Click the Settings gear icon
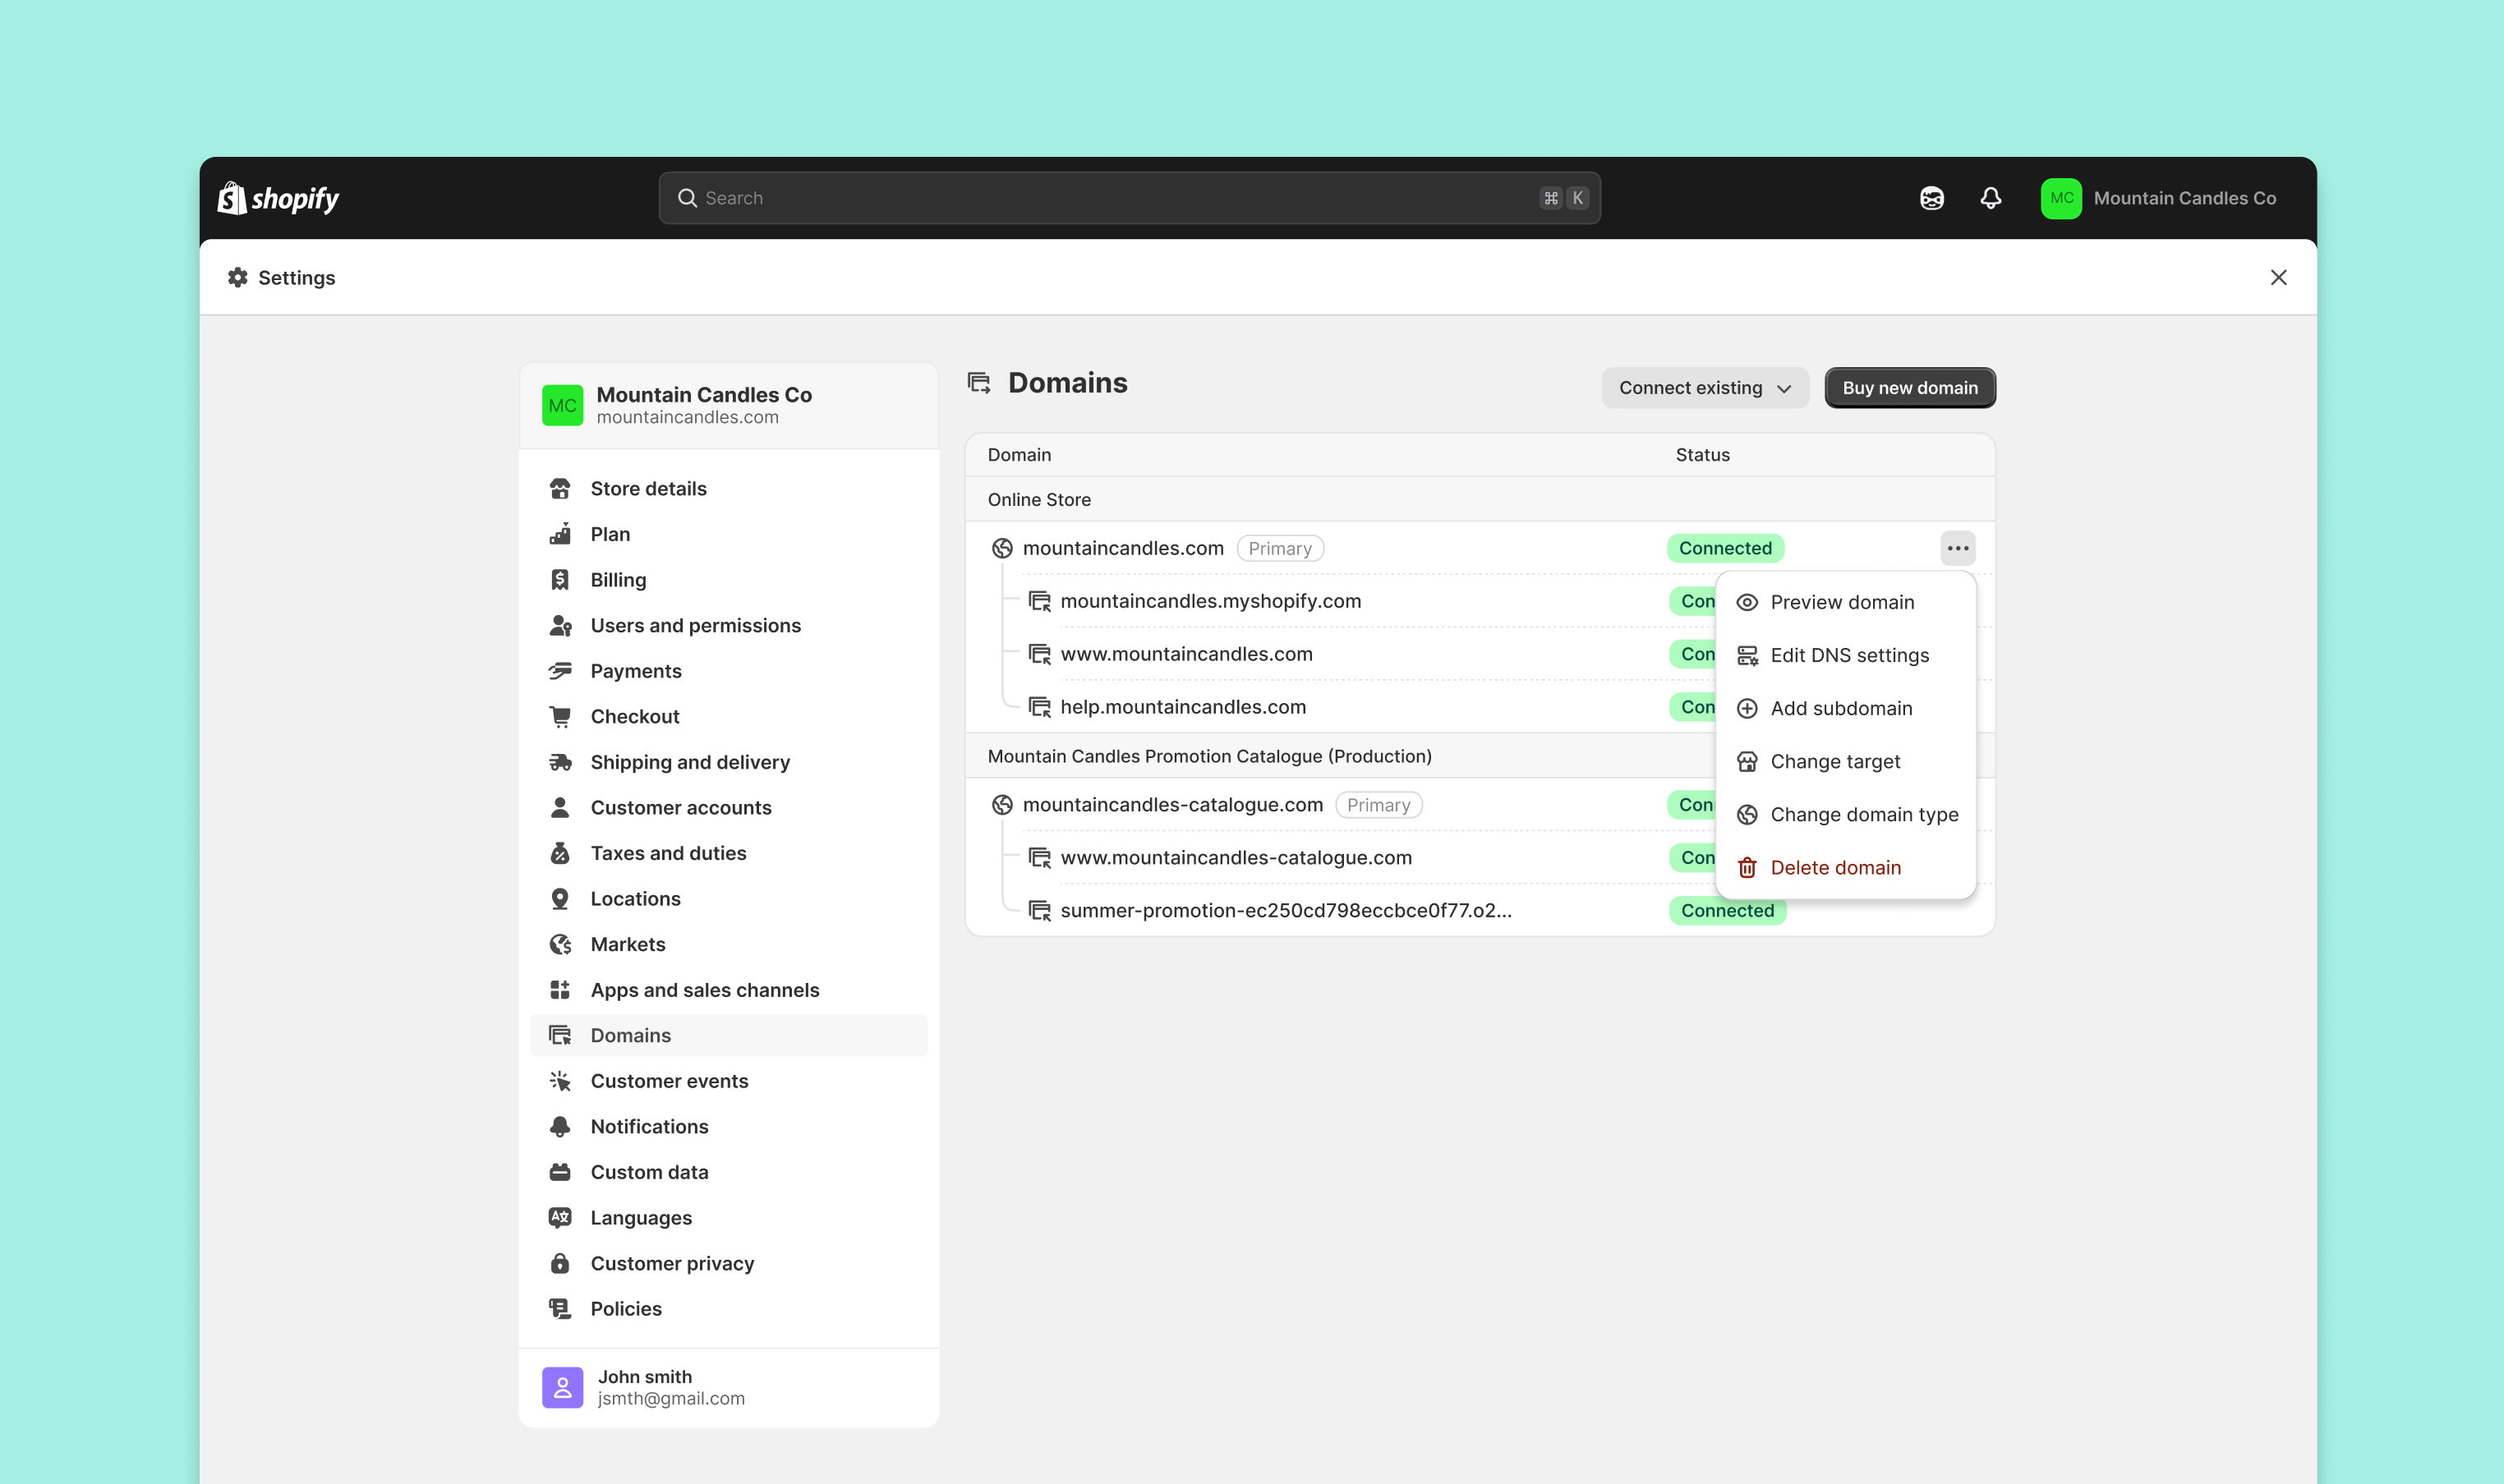 (237, 277)
